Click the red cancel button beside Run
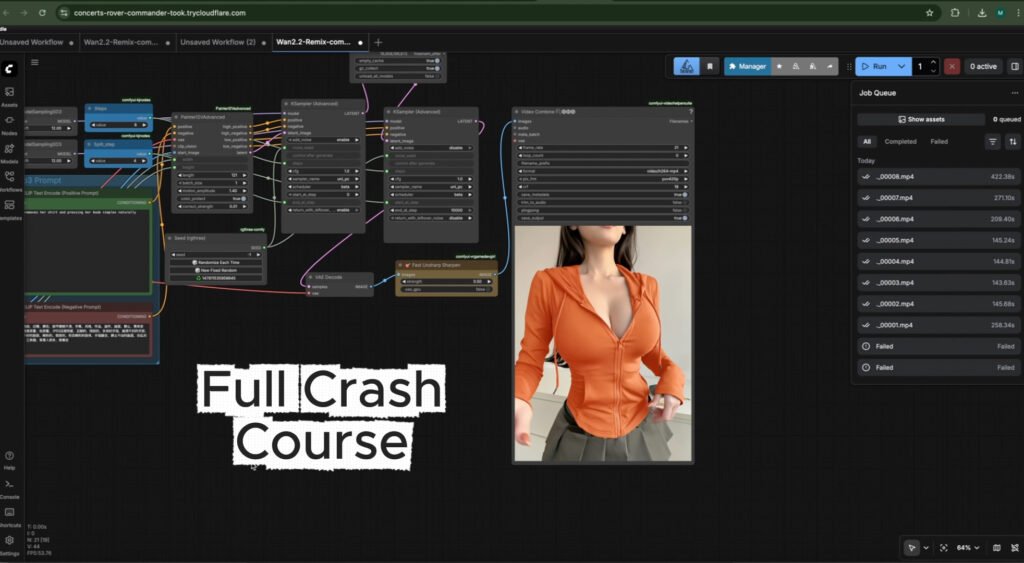This screenshot has height=563, width=1024. tap(952, 66)
